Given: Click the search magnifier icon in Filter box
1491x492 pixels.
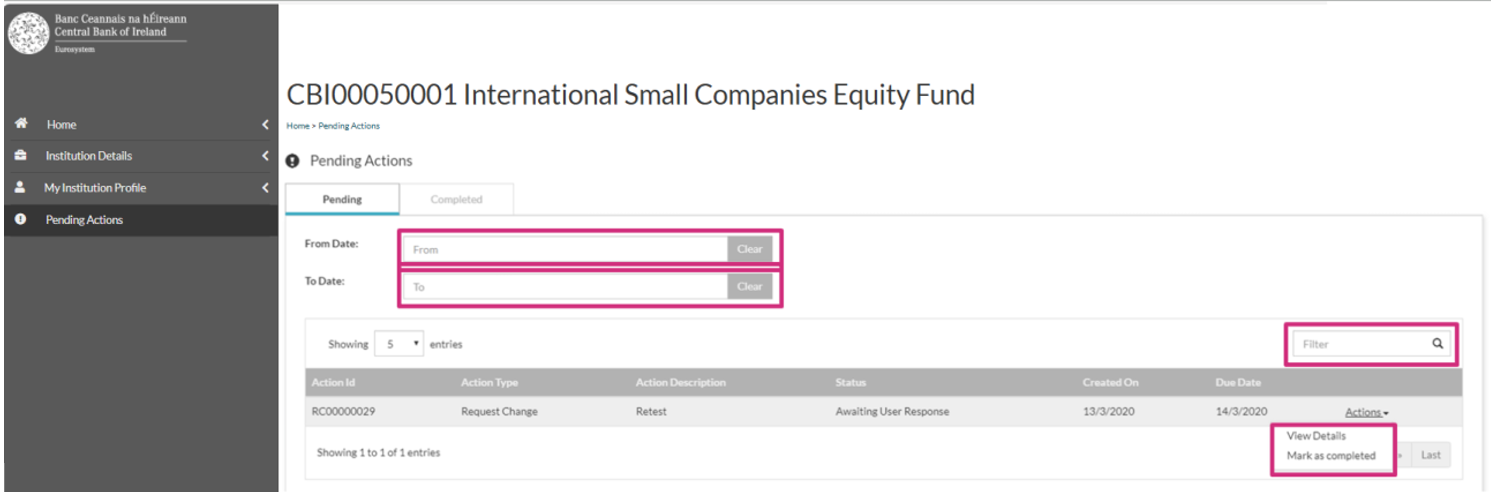Looking at the screenshot, I should [1437, 344].
